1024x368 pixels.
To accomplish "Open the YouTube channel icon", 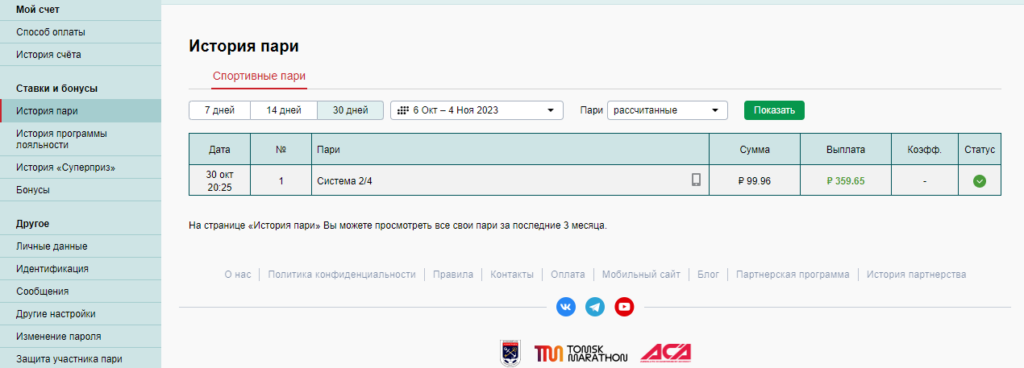I will coord(624,306).
